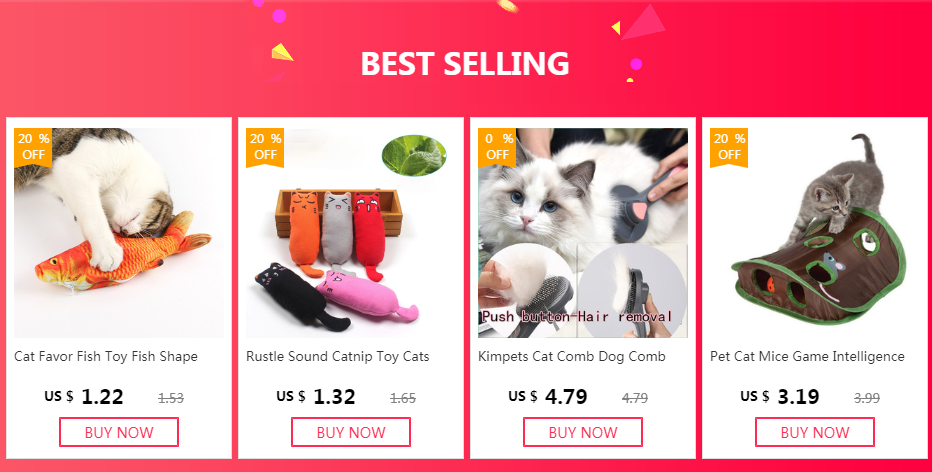
Task: Click Buy Now for Pet Cat Mice Game
Action: 815,432
